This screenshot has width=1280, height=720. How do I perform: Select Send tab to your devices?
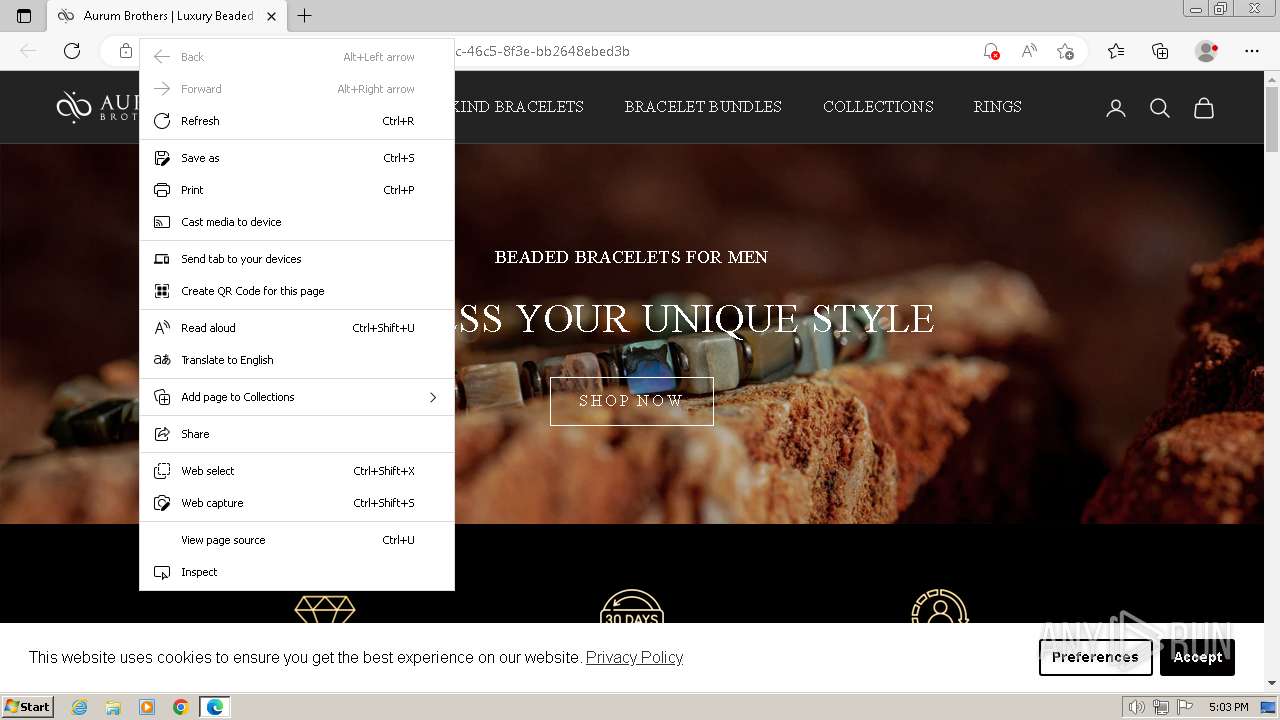(x=297, y=259)
